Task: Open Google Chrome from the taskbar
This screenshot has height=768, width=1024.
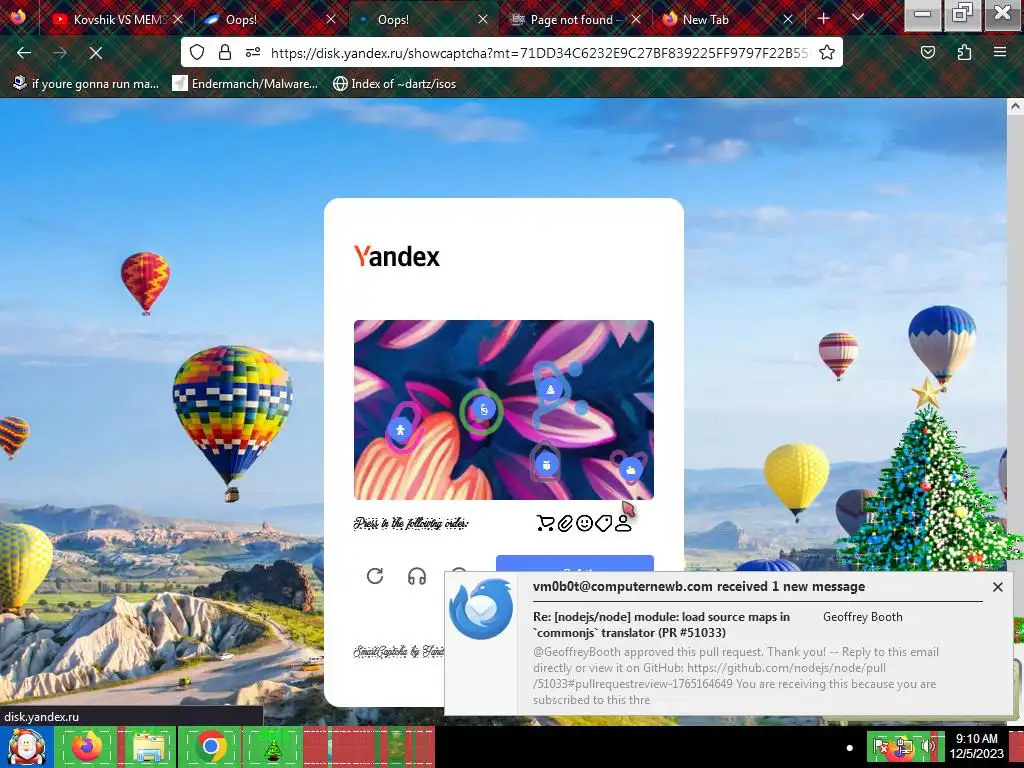Action: tap(210, 746)
